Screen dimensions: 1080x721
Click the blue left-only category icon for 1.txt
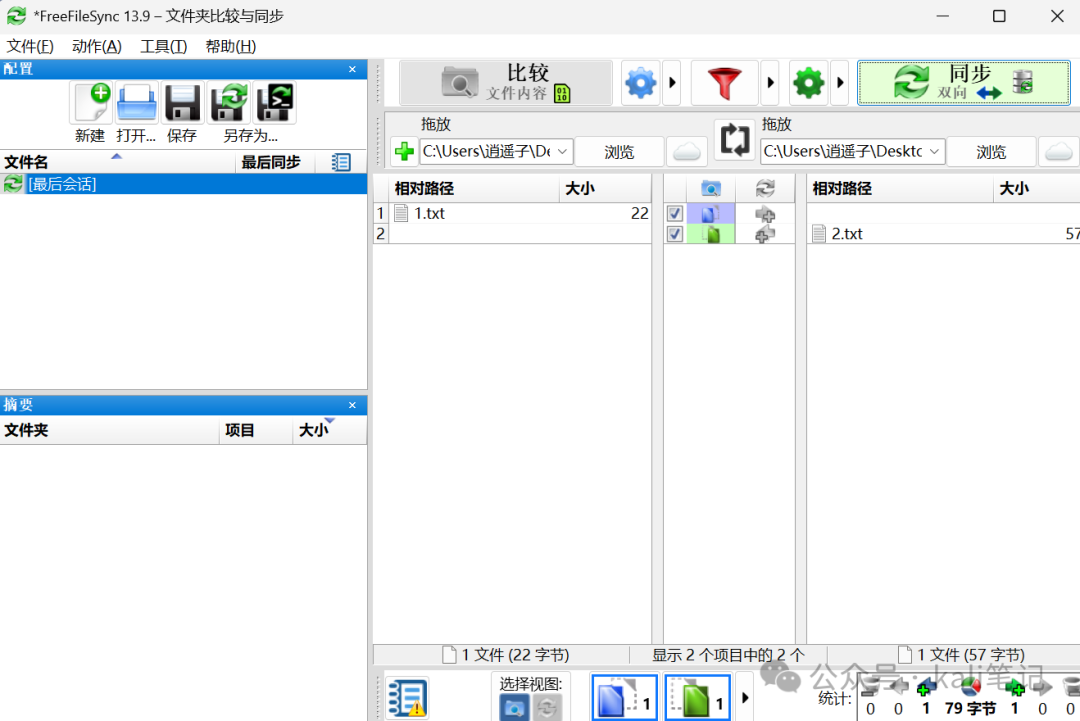(711, 213)
